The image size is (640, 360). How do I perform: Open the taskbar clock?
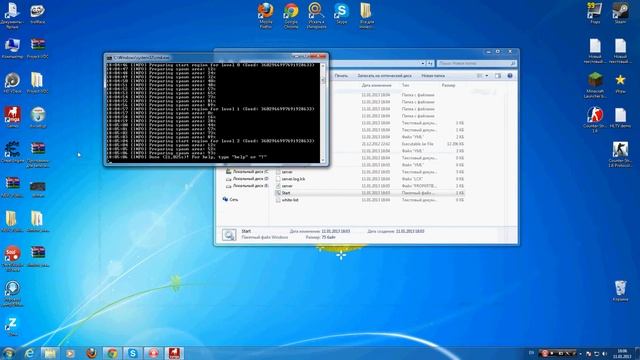click(622, 353)
